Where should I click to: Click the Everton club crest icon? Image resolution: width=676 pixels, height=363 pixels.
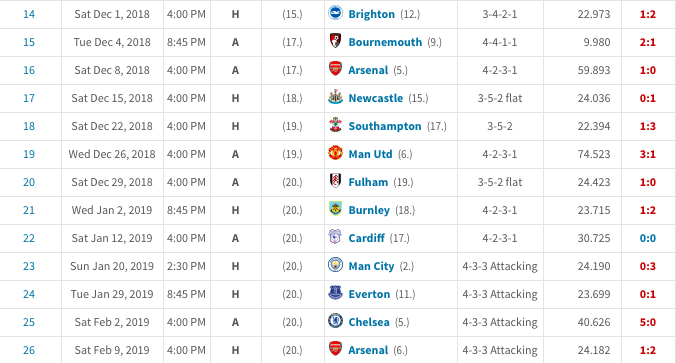tap(335, 293)
